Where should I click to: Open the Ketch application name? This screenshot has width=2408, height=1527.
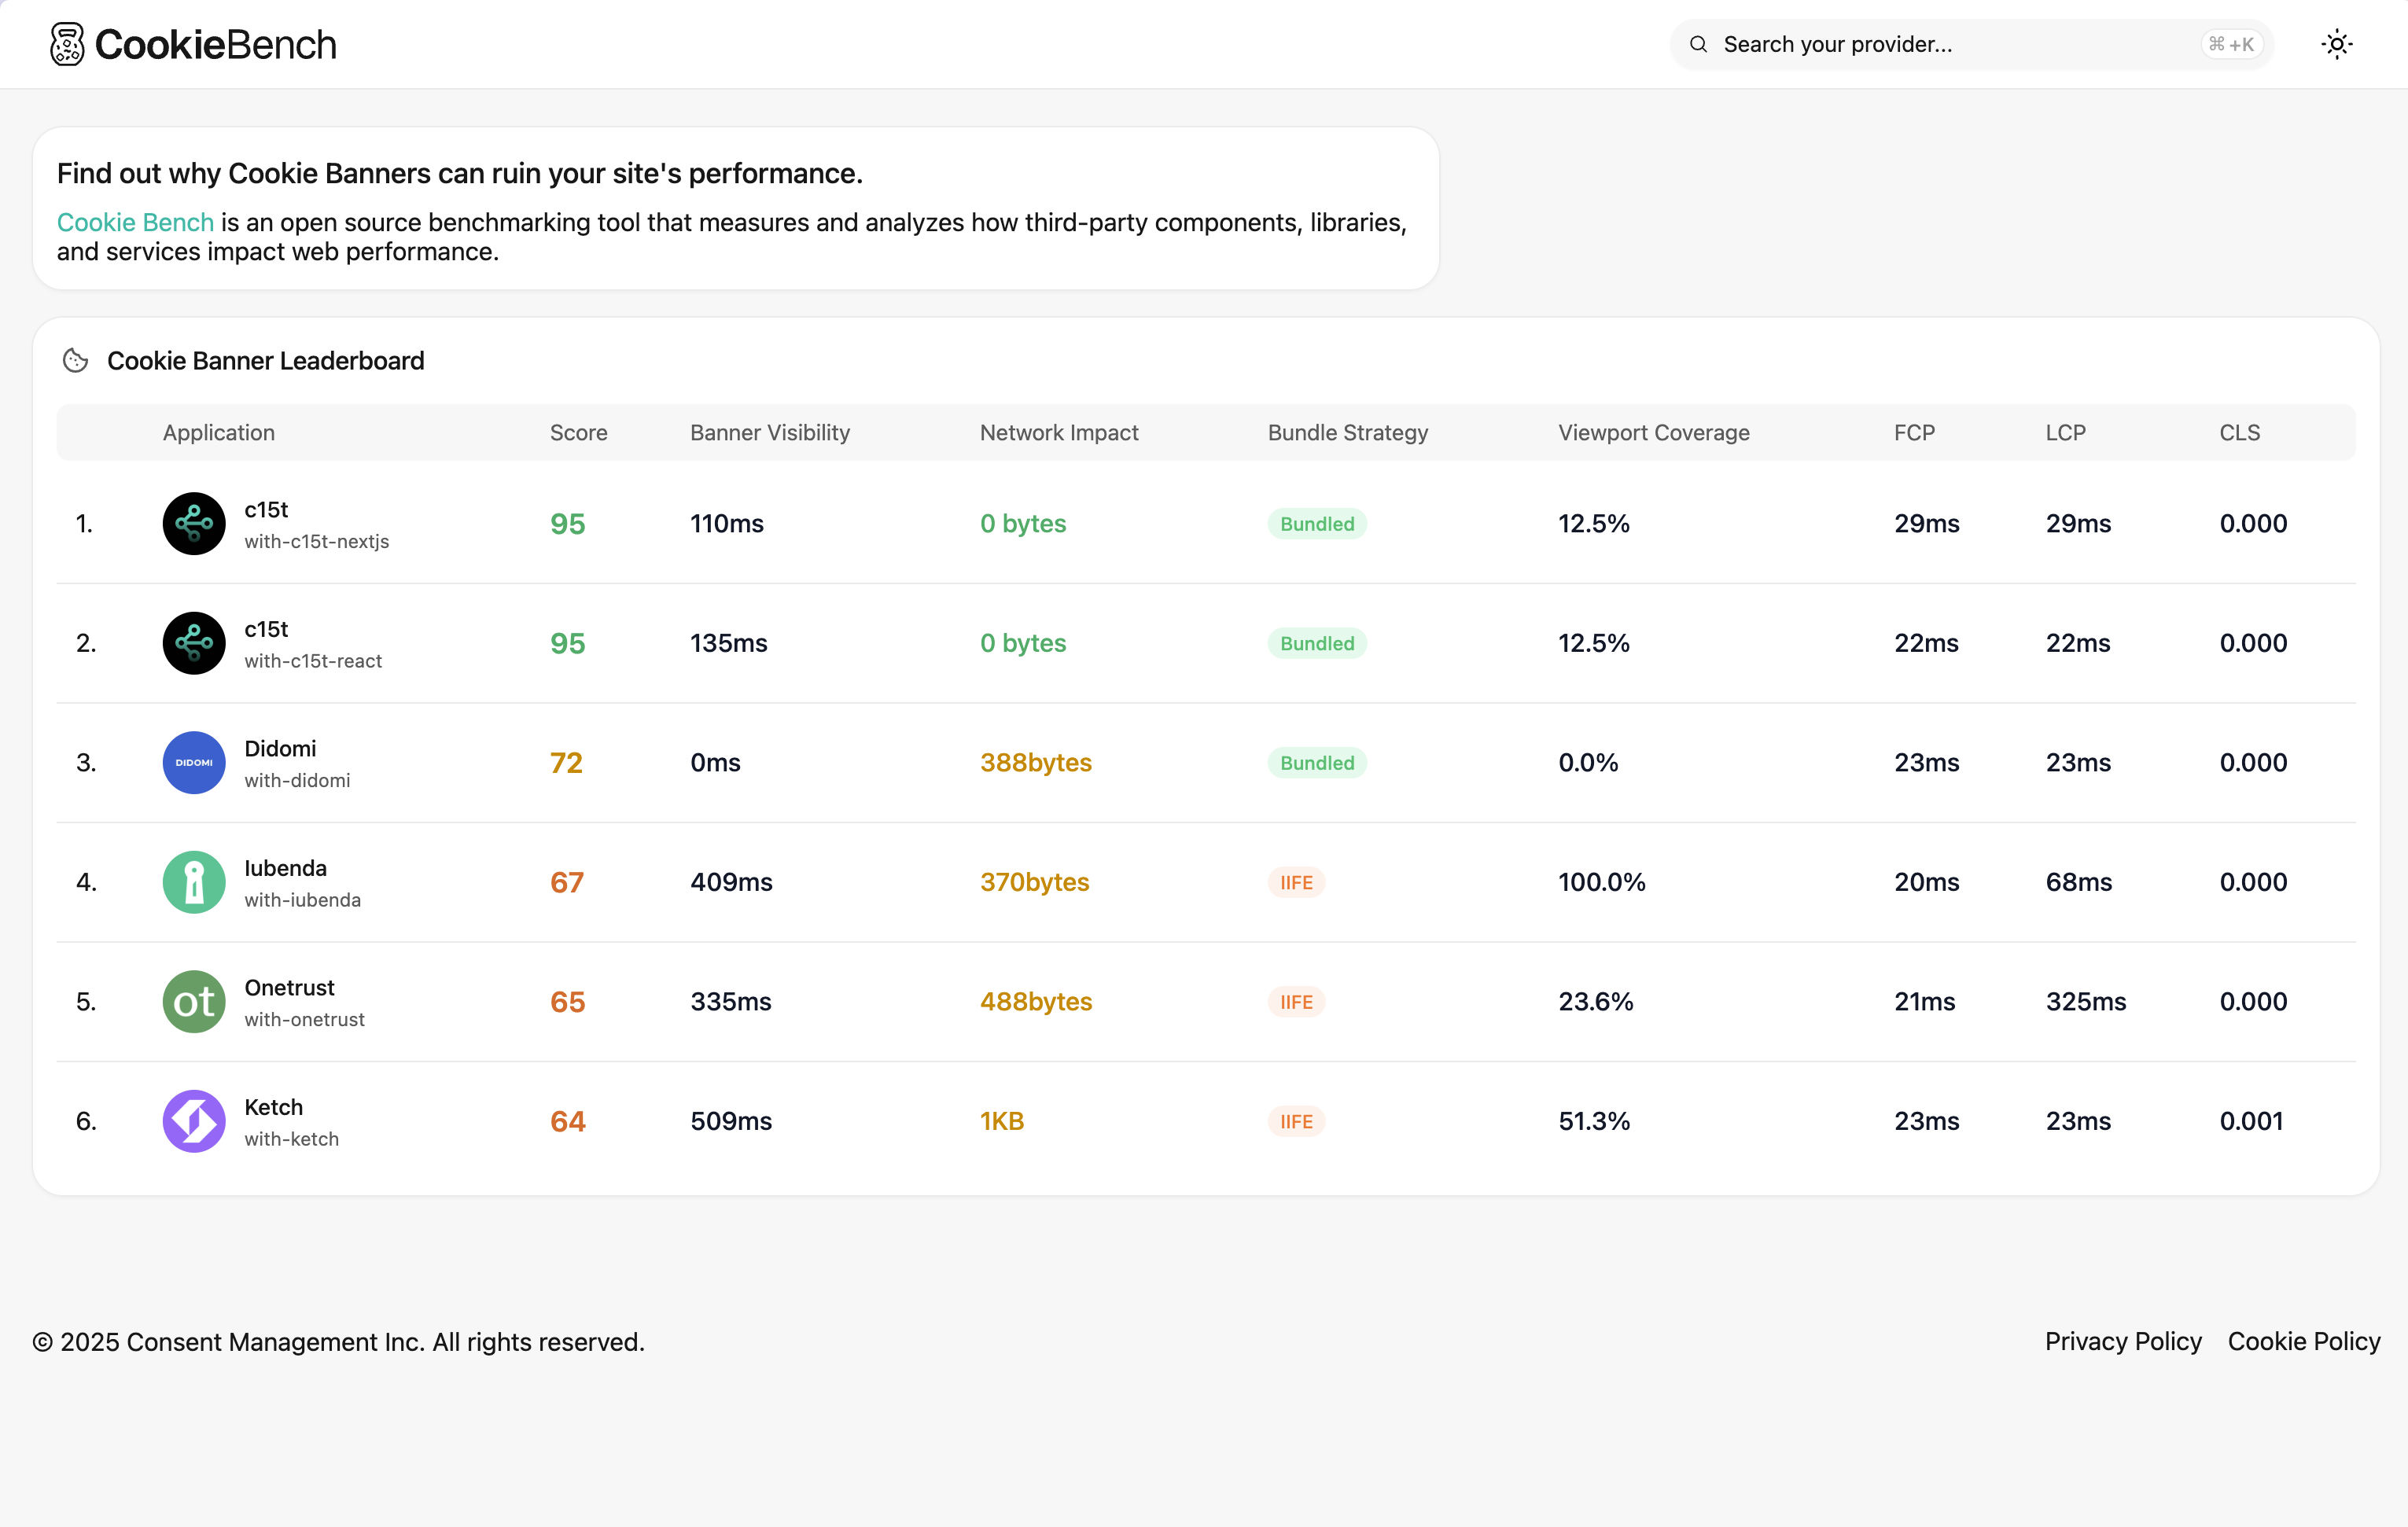click(273, 1107)
